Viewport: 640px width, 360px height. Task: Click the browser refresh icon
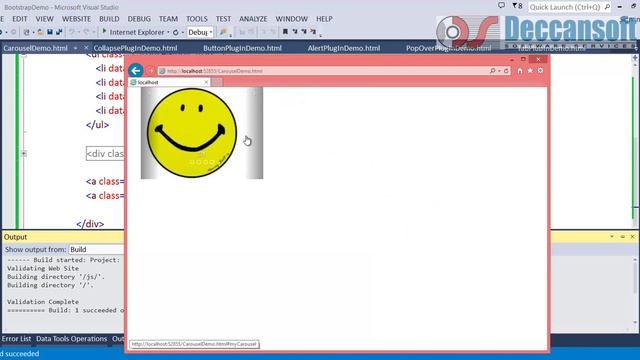tap(506, 71)
